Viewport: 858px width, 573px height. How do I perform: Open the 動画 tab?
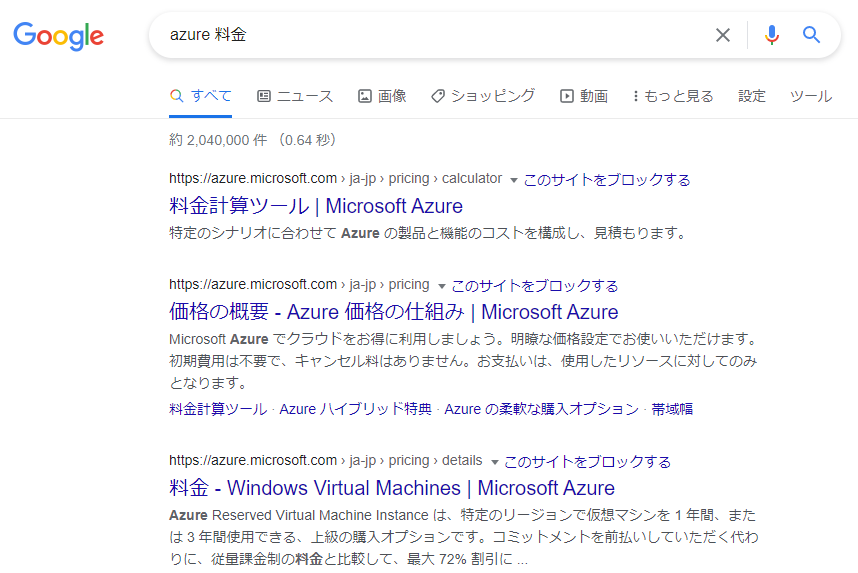click(584, 96)
